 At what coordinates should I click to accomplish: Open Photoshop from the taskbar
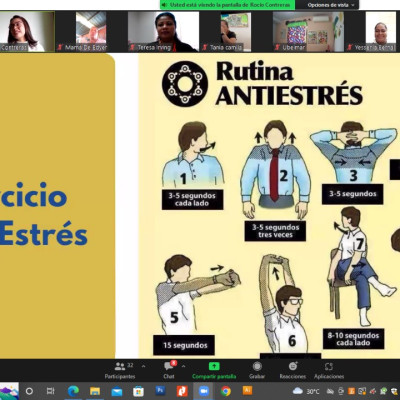point(160,391)
